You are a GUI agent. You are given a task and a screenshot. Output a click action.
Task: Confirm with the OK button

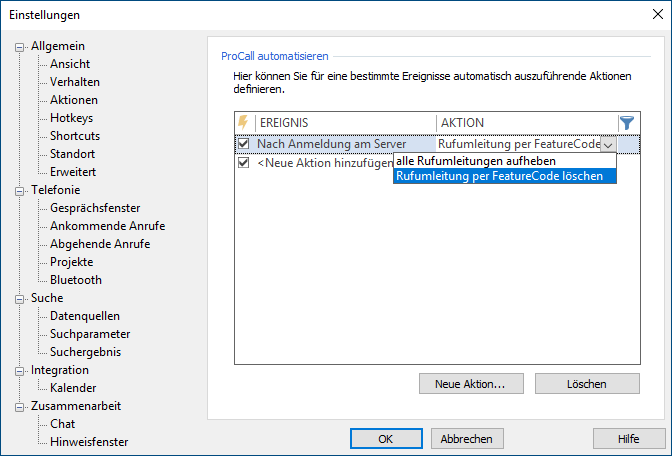tap(385, 439)
